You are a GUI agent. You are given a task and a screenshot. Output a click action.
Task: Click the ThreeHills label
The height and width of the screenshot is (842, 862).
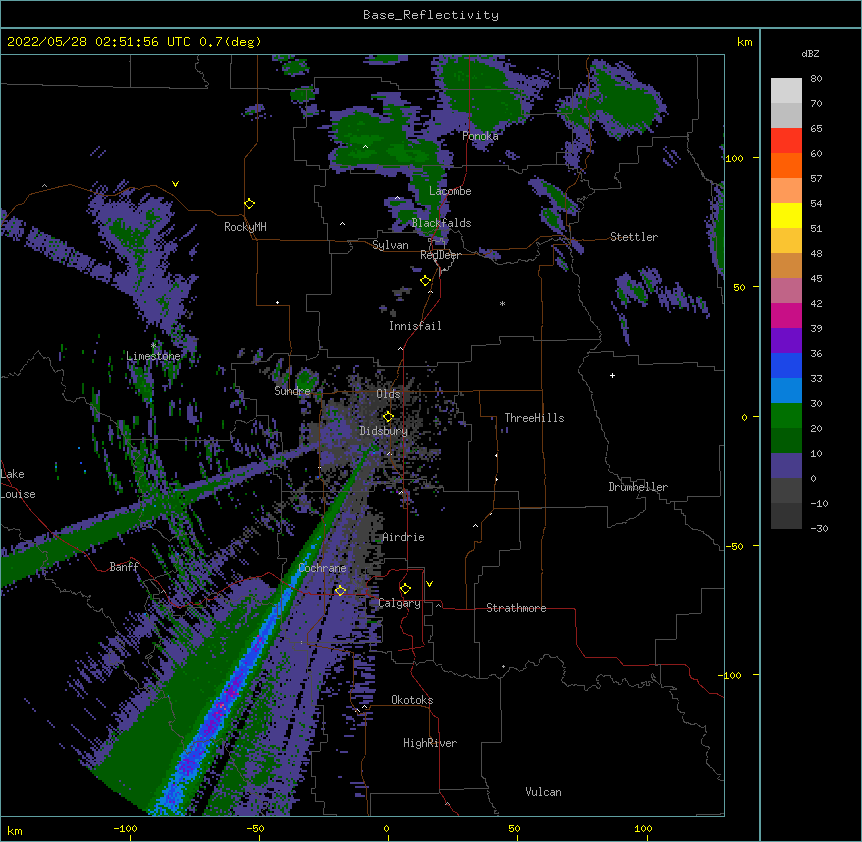point(534,418)
